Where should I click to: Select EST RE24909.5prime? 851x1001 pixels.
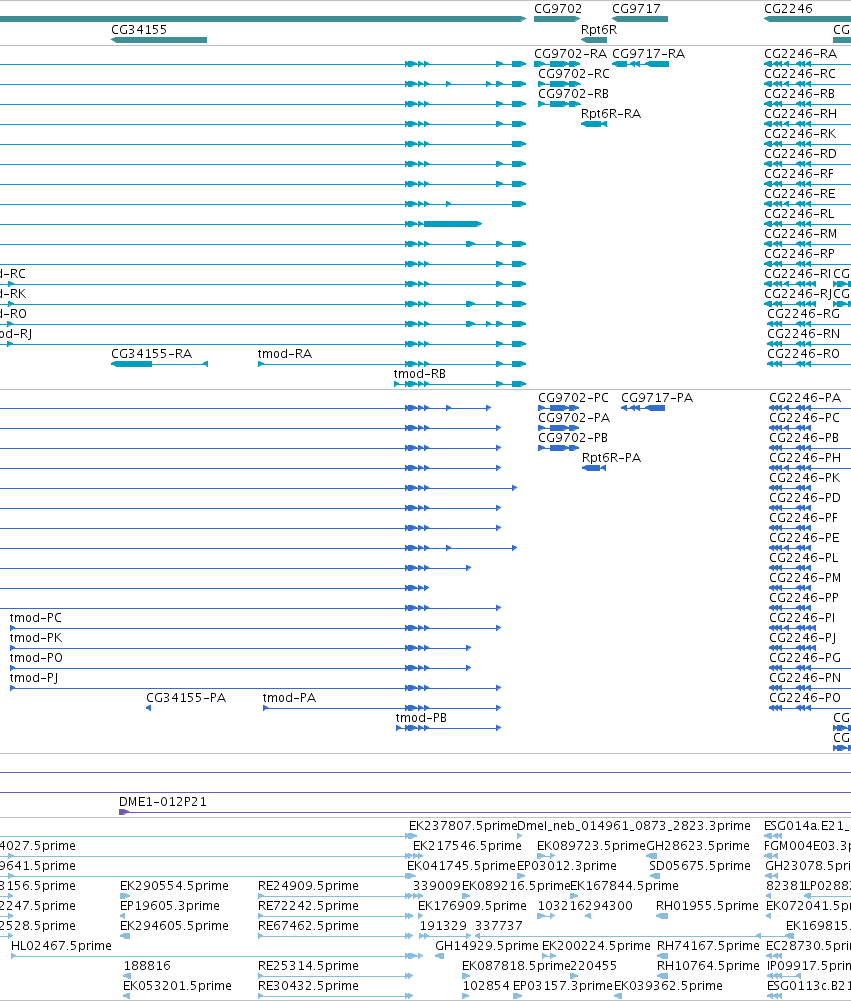308,887
